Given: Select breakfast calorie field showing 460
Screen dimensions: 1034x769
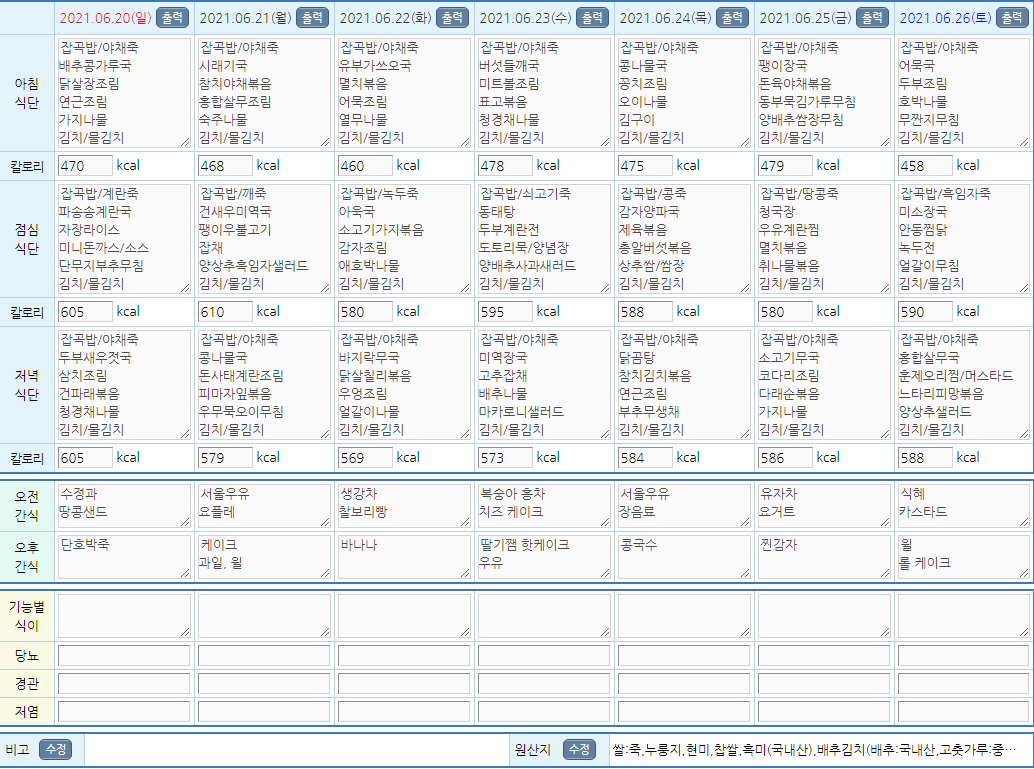Looking at the screenshot, I should (x=365, y=166).
